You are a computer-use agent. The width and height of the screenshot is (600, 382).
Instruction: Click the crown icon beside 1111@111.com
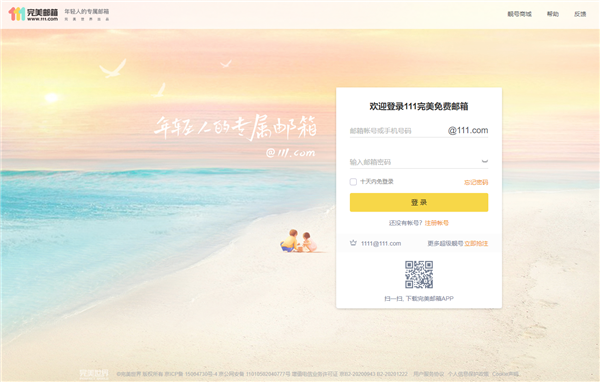point(353,243)
